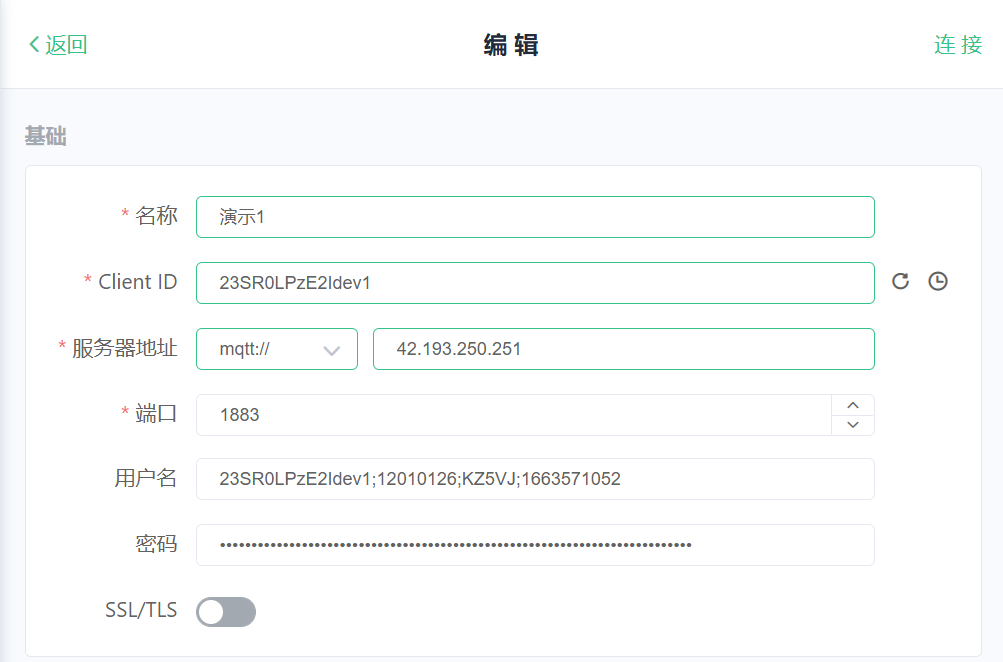Click the 基础 section heading
Image resolution: width=1003 pixels, height=662 pixels.
[x=46, y=137]
